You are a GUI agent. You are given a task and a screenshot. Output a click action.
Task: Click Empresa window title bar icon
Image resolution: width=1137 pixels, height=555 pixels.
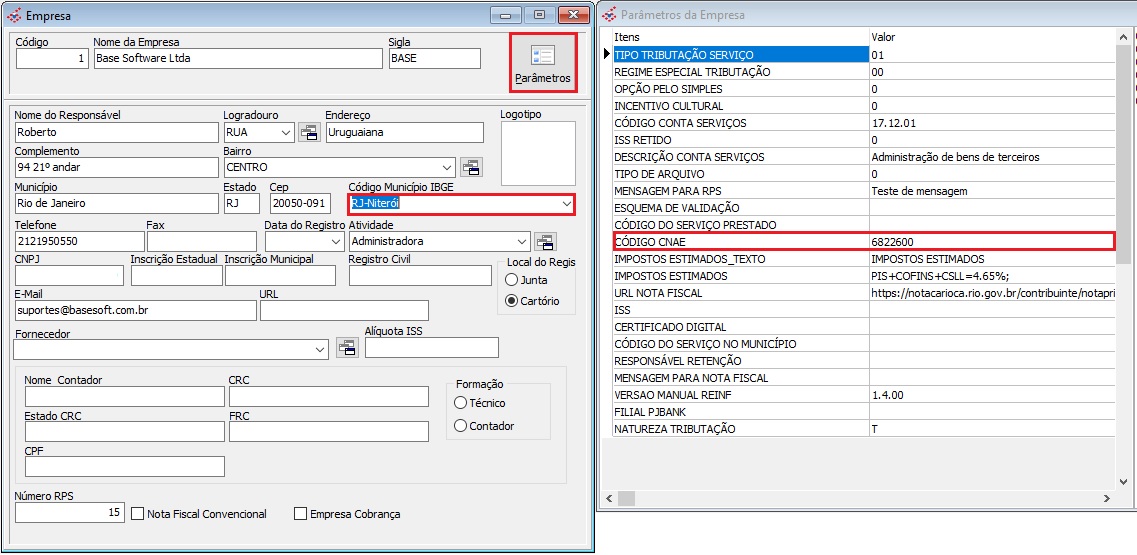point(13,15)
